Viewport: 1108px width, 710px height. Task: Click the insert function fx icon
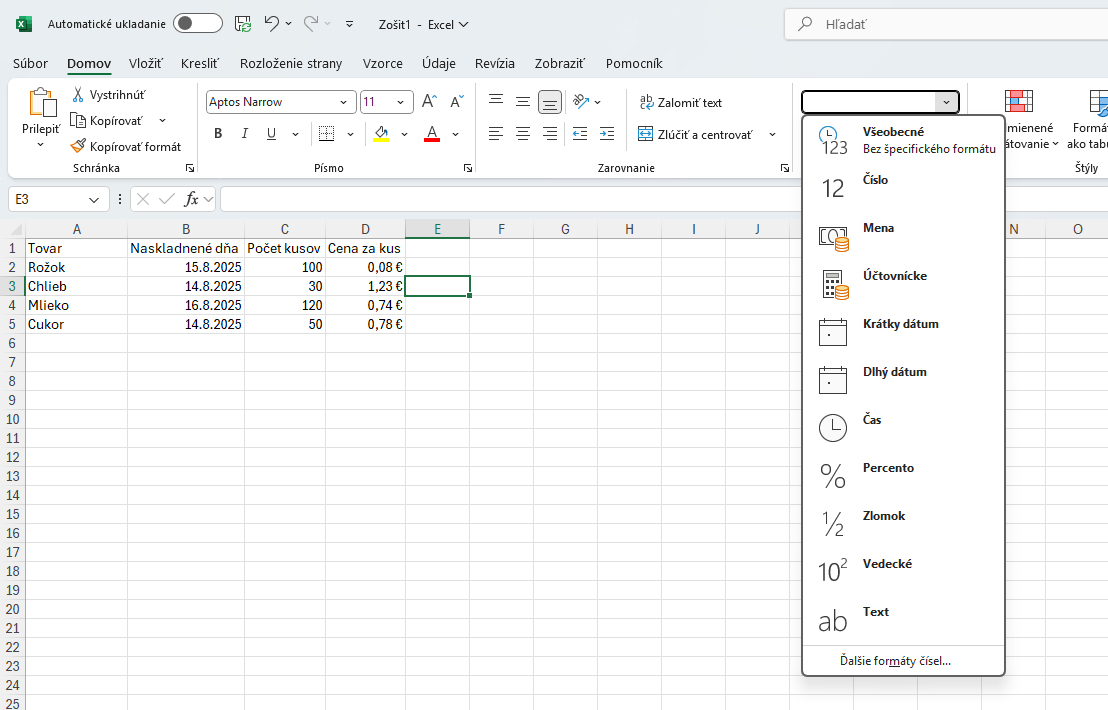coord(191,199)
